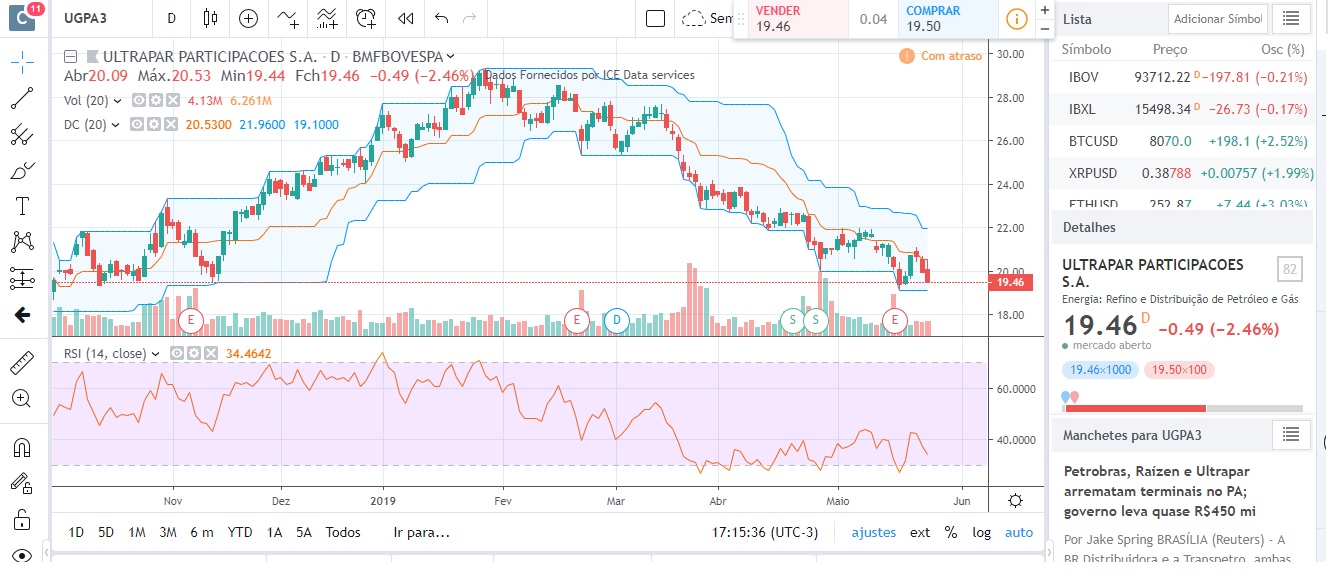Toggle lock all drawing tools
This screenshot has height=582, width=1328.
click(22, 520)
